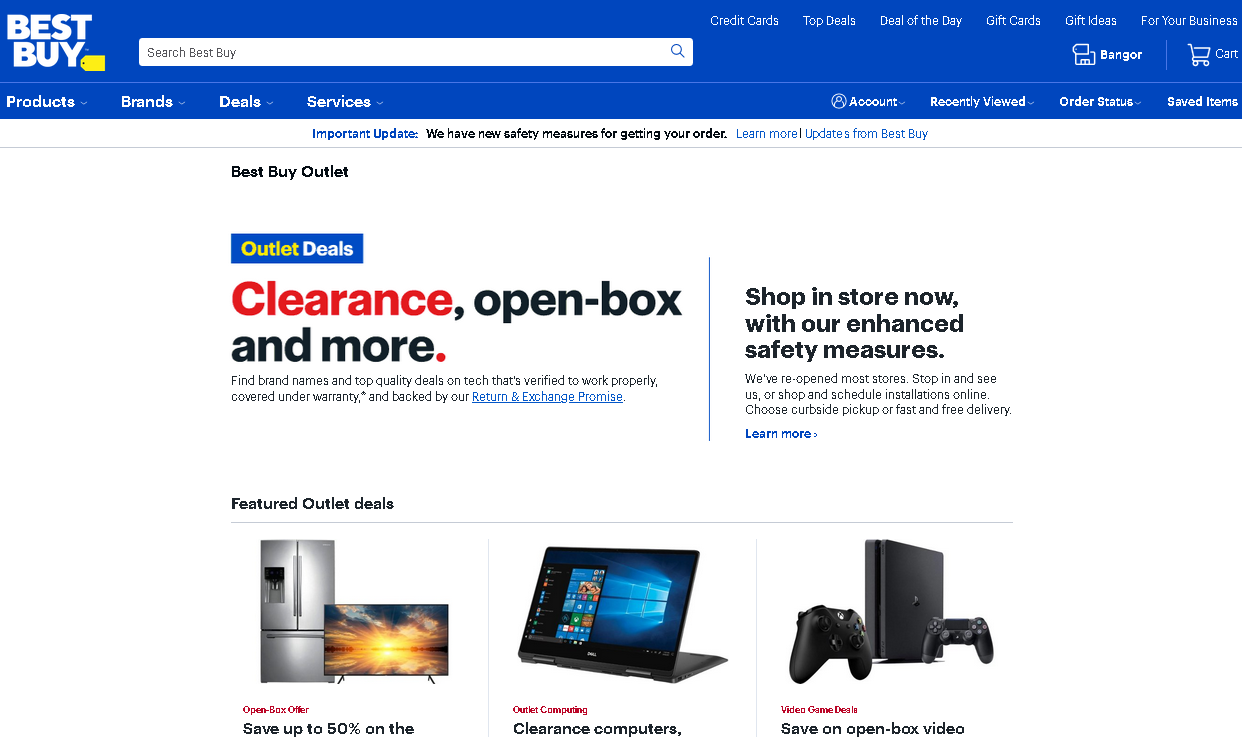Follow the Return & Exchange Promise link
1242x737 pixels.
(547, 397)
